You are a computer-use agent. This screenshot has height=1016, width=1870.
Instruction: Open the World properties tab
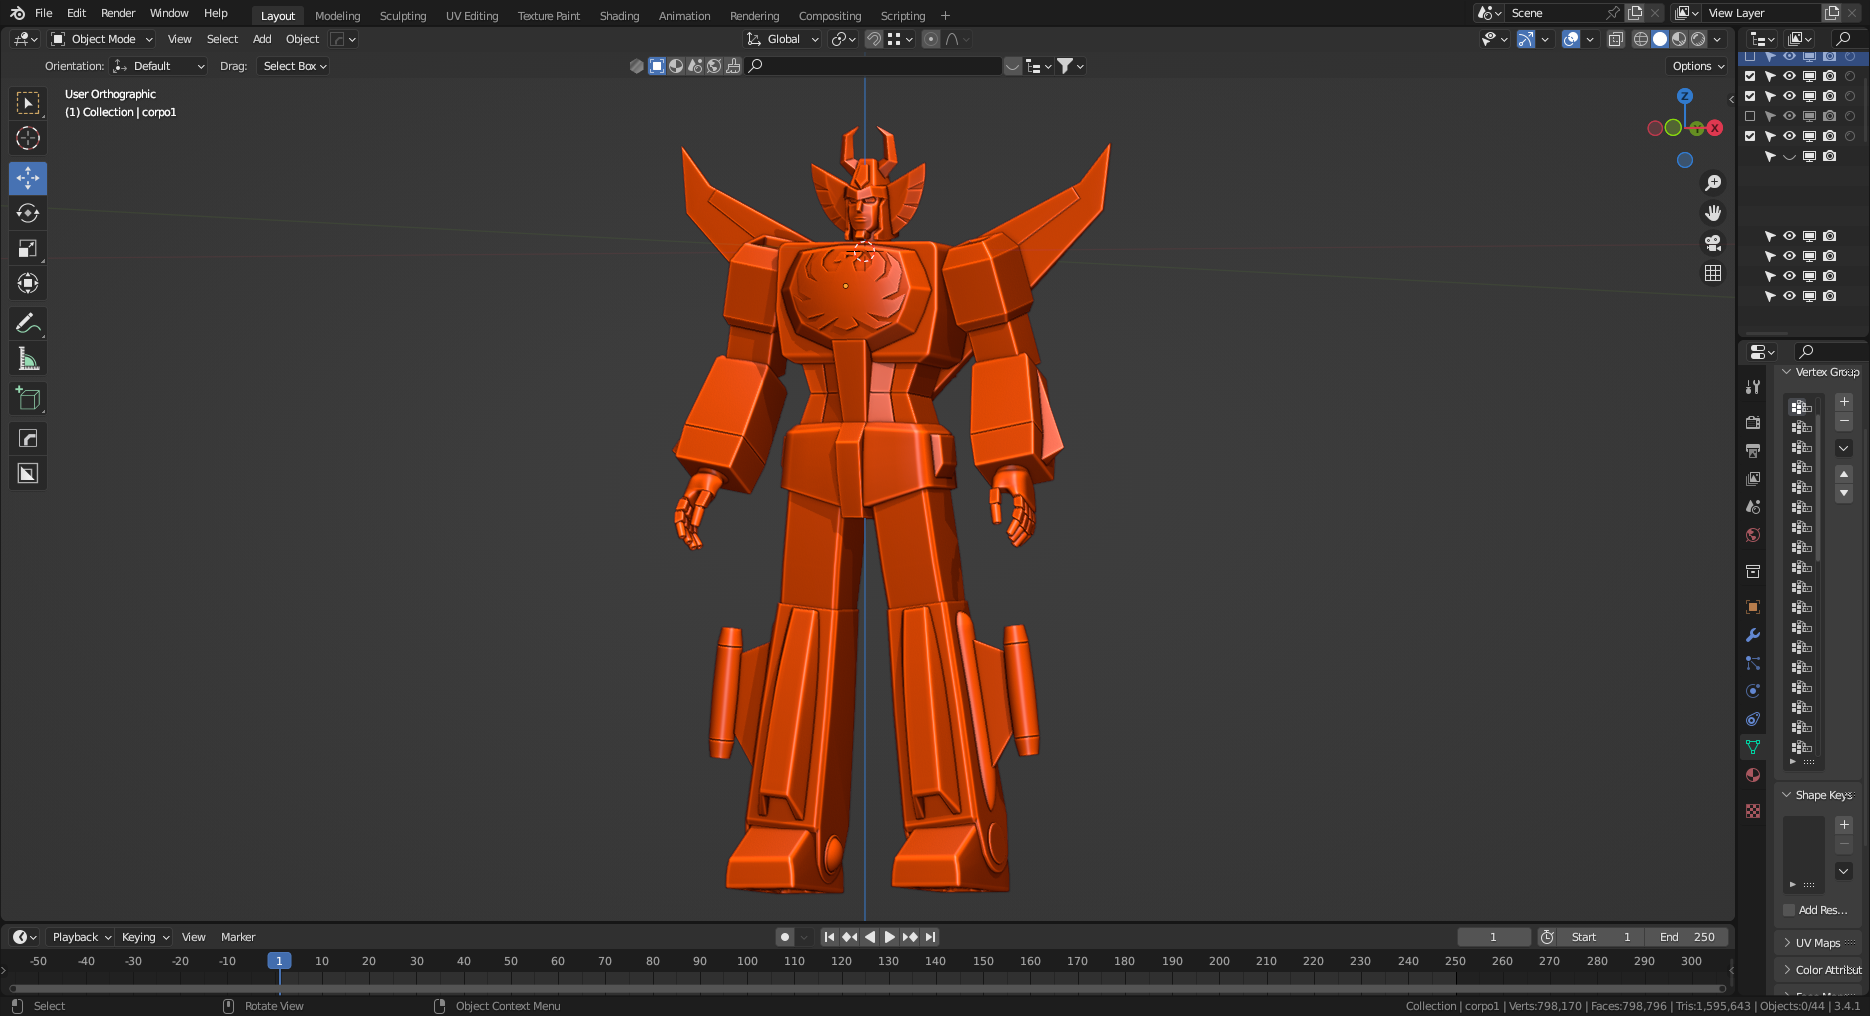1753,535
